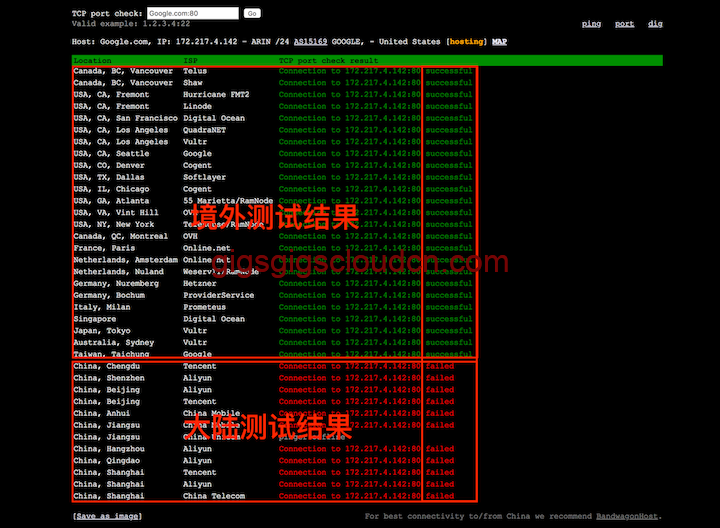Click the China, Qingdao location
This screenshot has width=720, height=528.
point(107,461)
